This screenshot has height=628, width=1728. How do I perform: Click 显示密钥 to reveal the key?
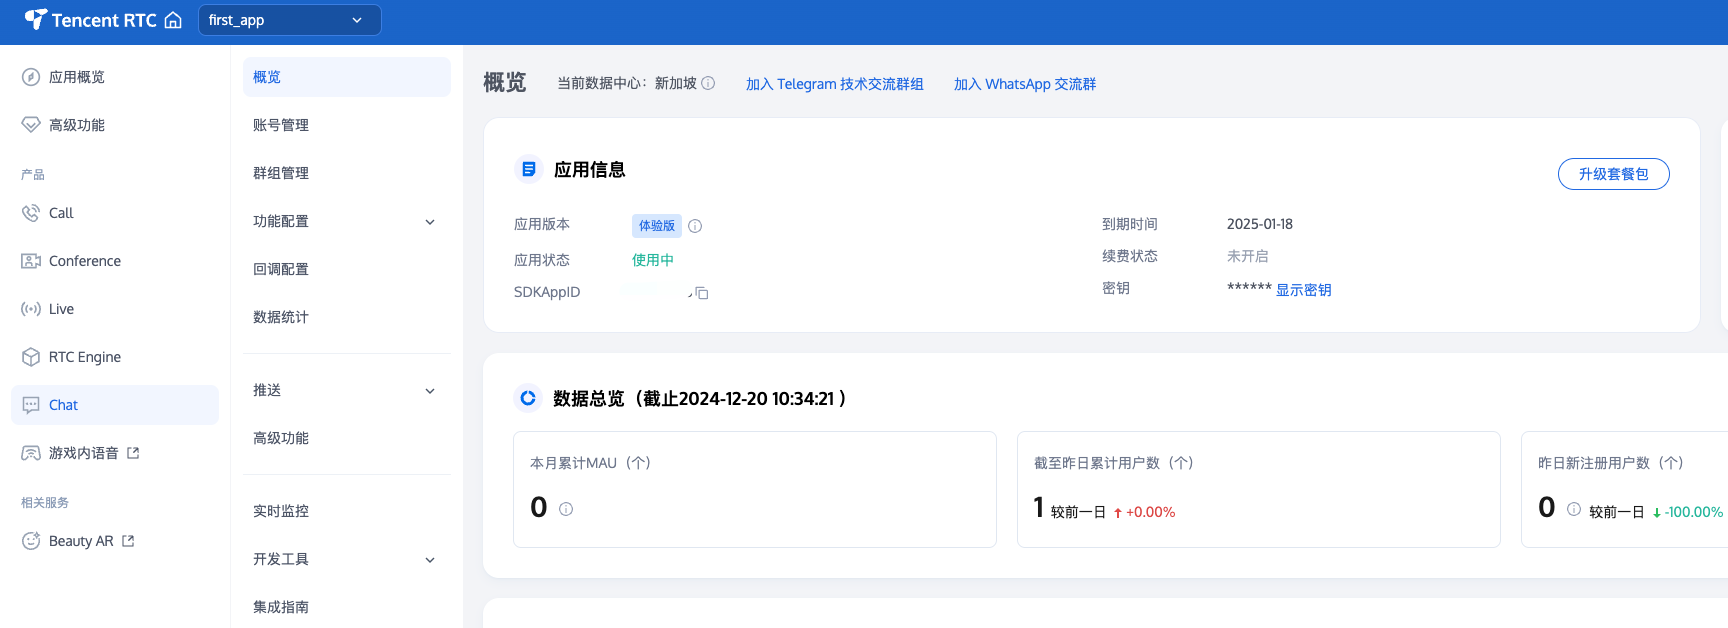click(x=1304, y=290)
